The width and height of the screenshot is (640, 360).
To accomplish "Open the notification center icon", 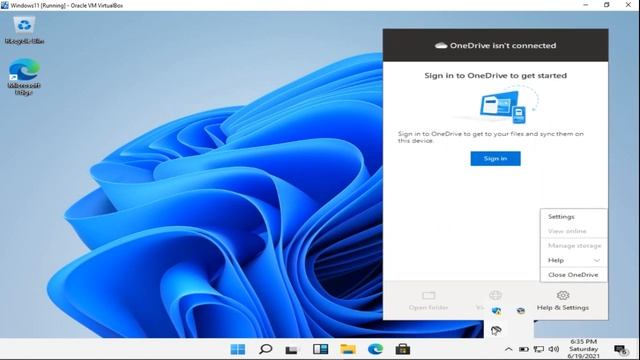I will [620, 350].
